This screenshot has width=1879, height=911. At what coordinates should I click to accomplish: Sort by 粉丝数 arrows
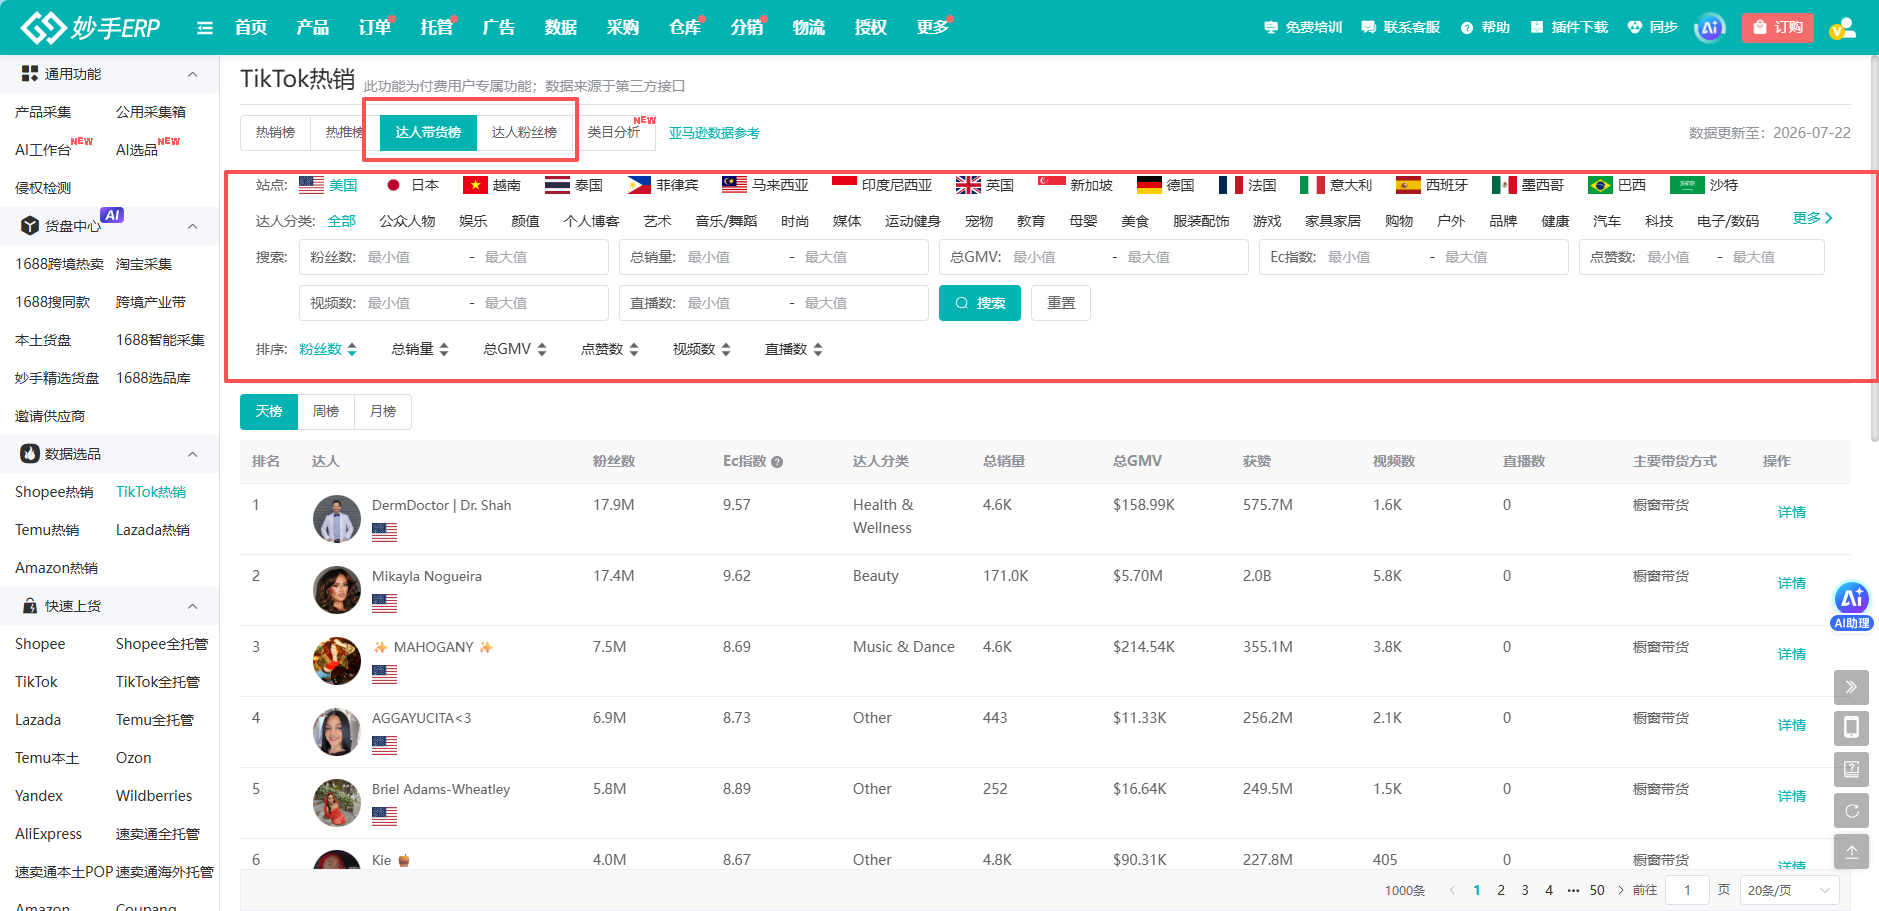coord(352,349)
